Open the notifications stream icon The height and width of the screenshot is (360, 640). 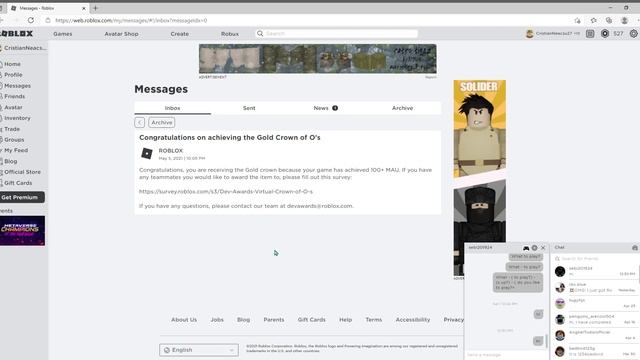click(x=590, y=34)
